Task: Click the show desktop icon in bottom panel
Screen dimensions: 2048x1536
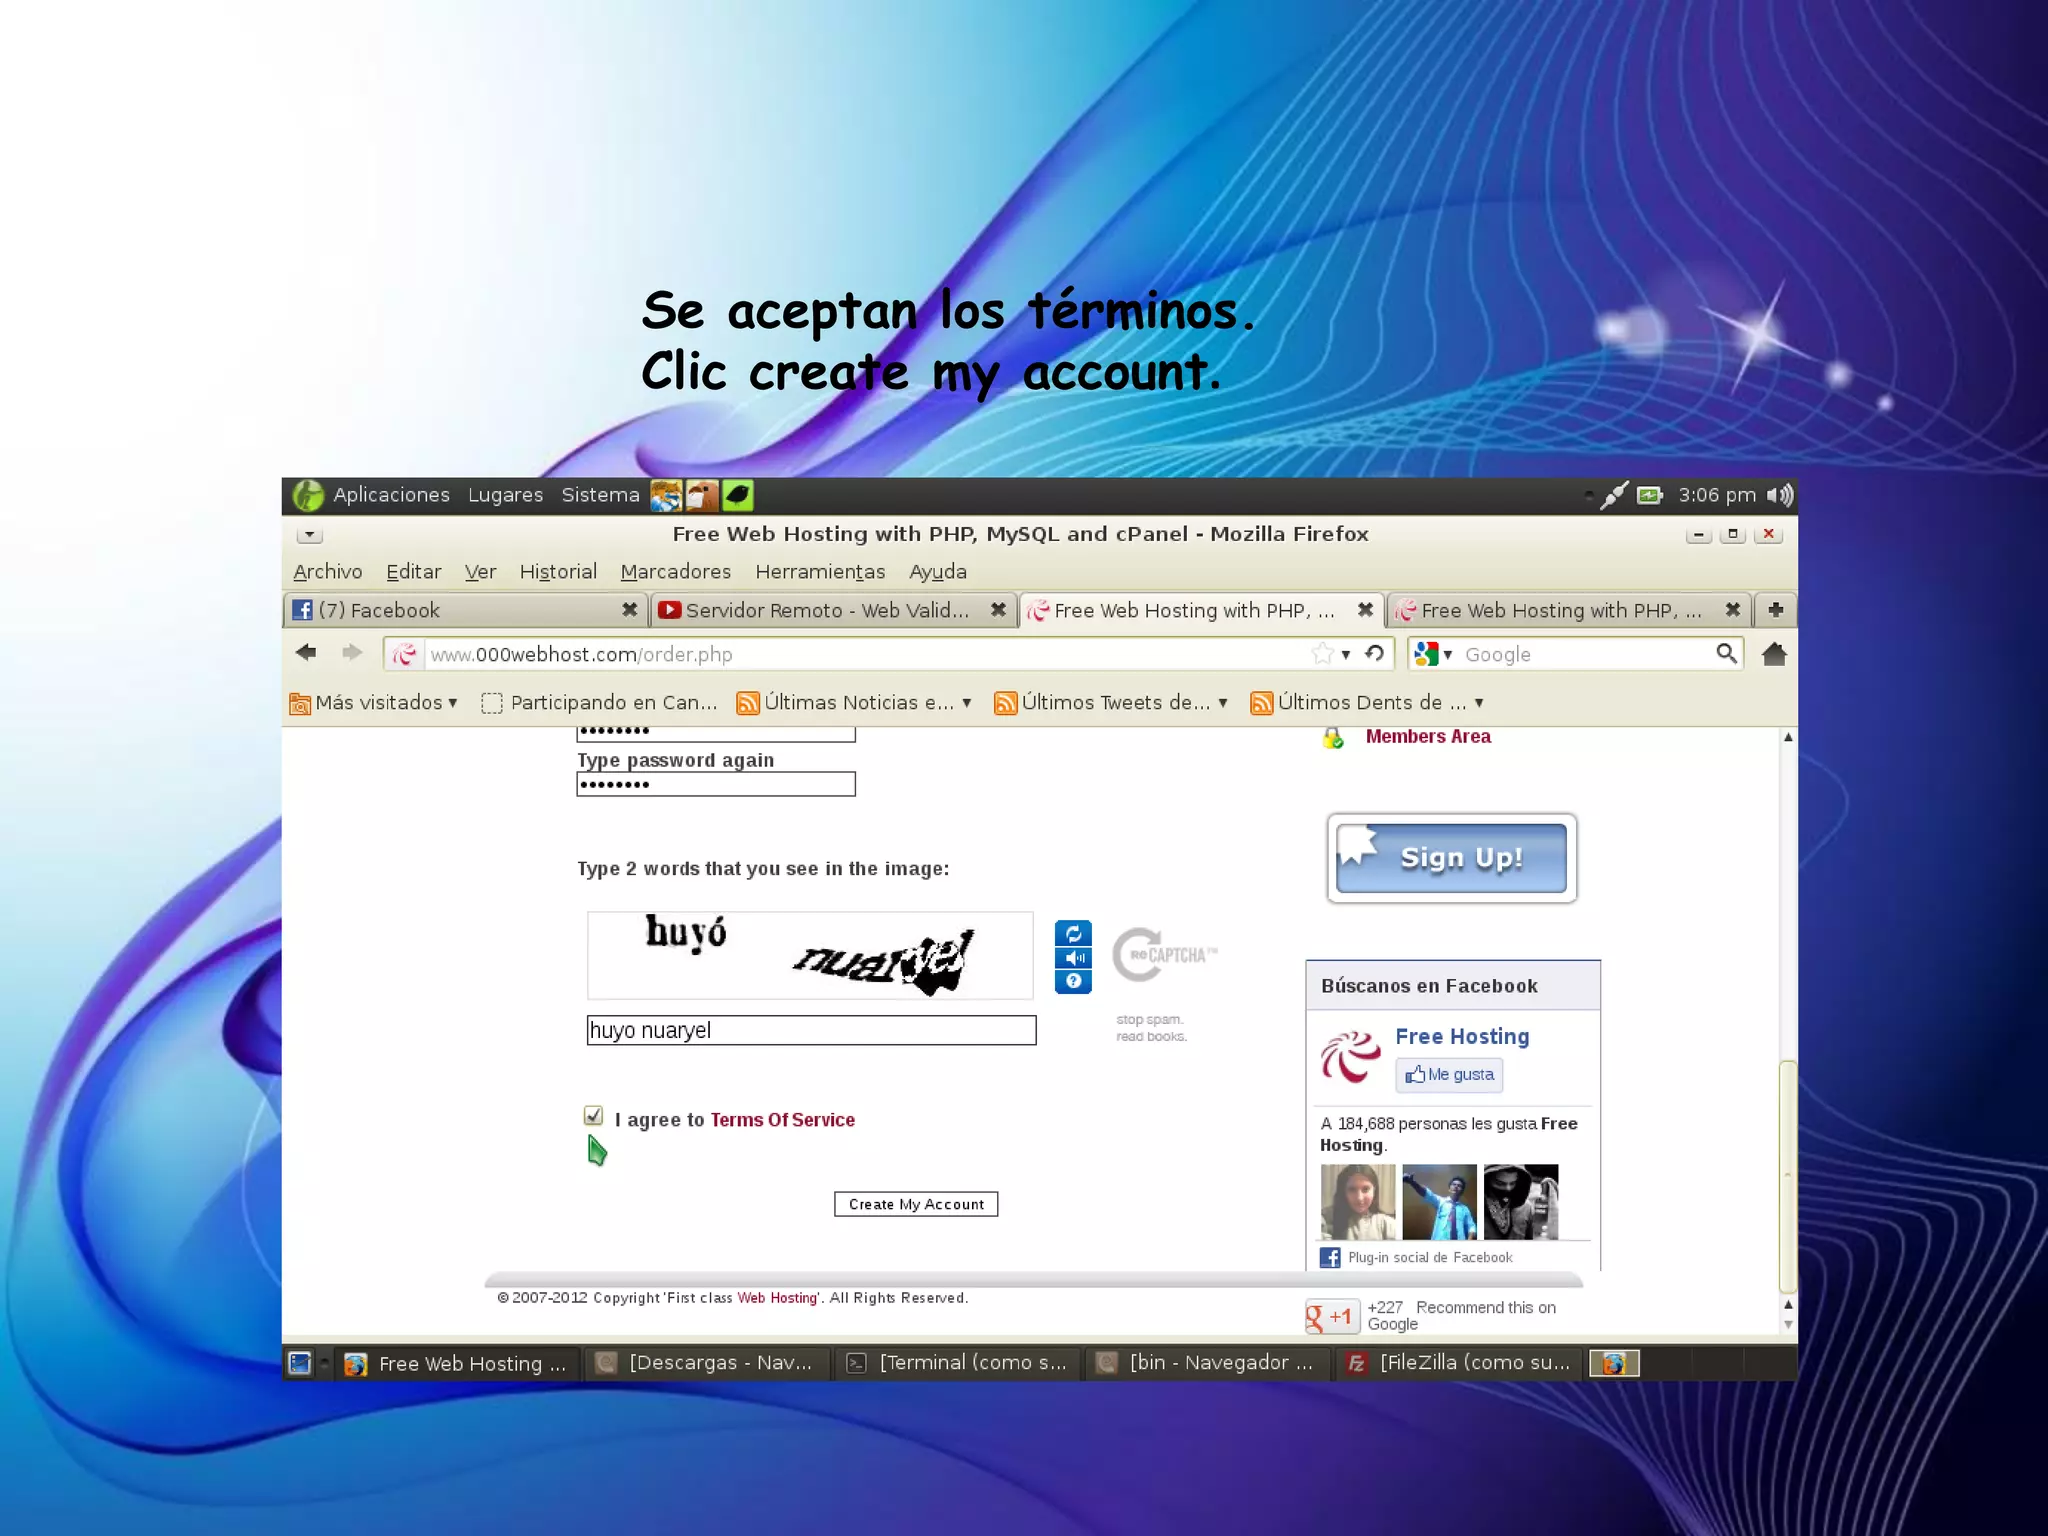Action: tap(300, 1363)
